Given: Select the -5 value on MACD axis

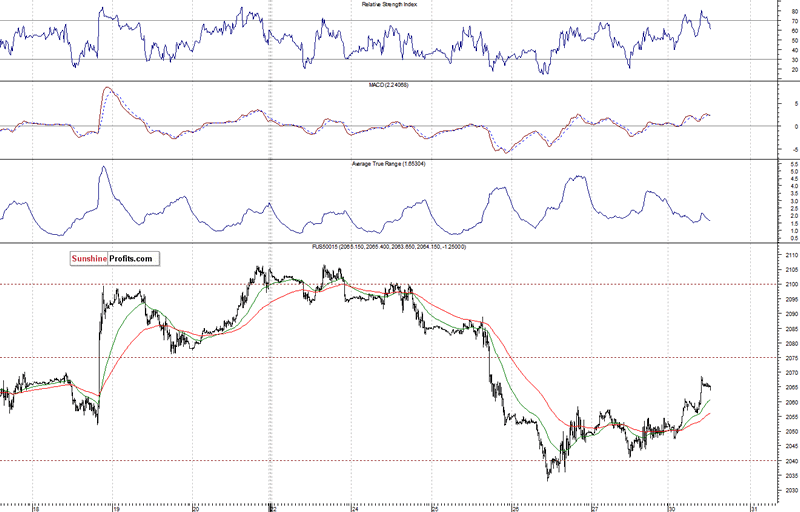Looking at the screenshot, I should pyautogui.click(x=796, y=149).
